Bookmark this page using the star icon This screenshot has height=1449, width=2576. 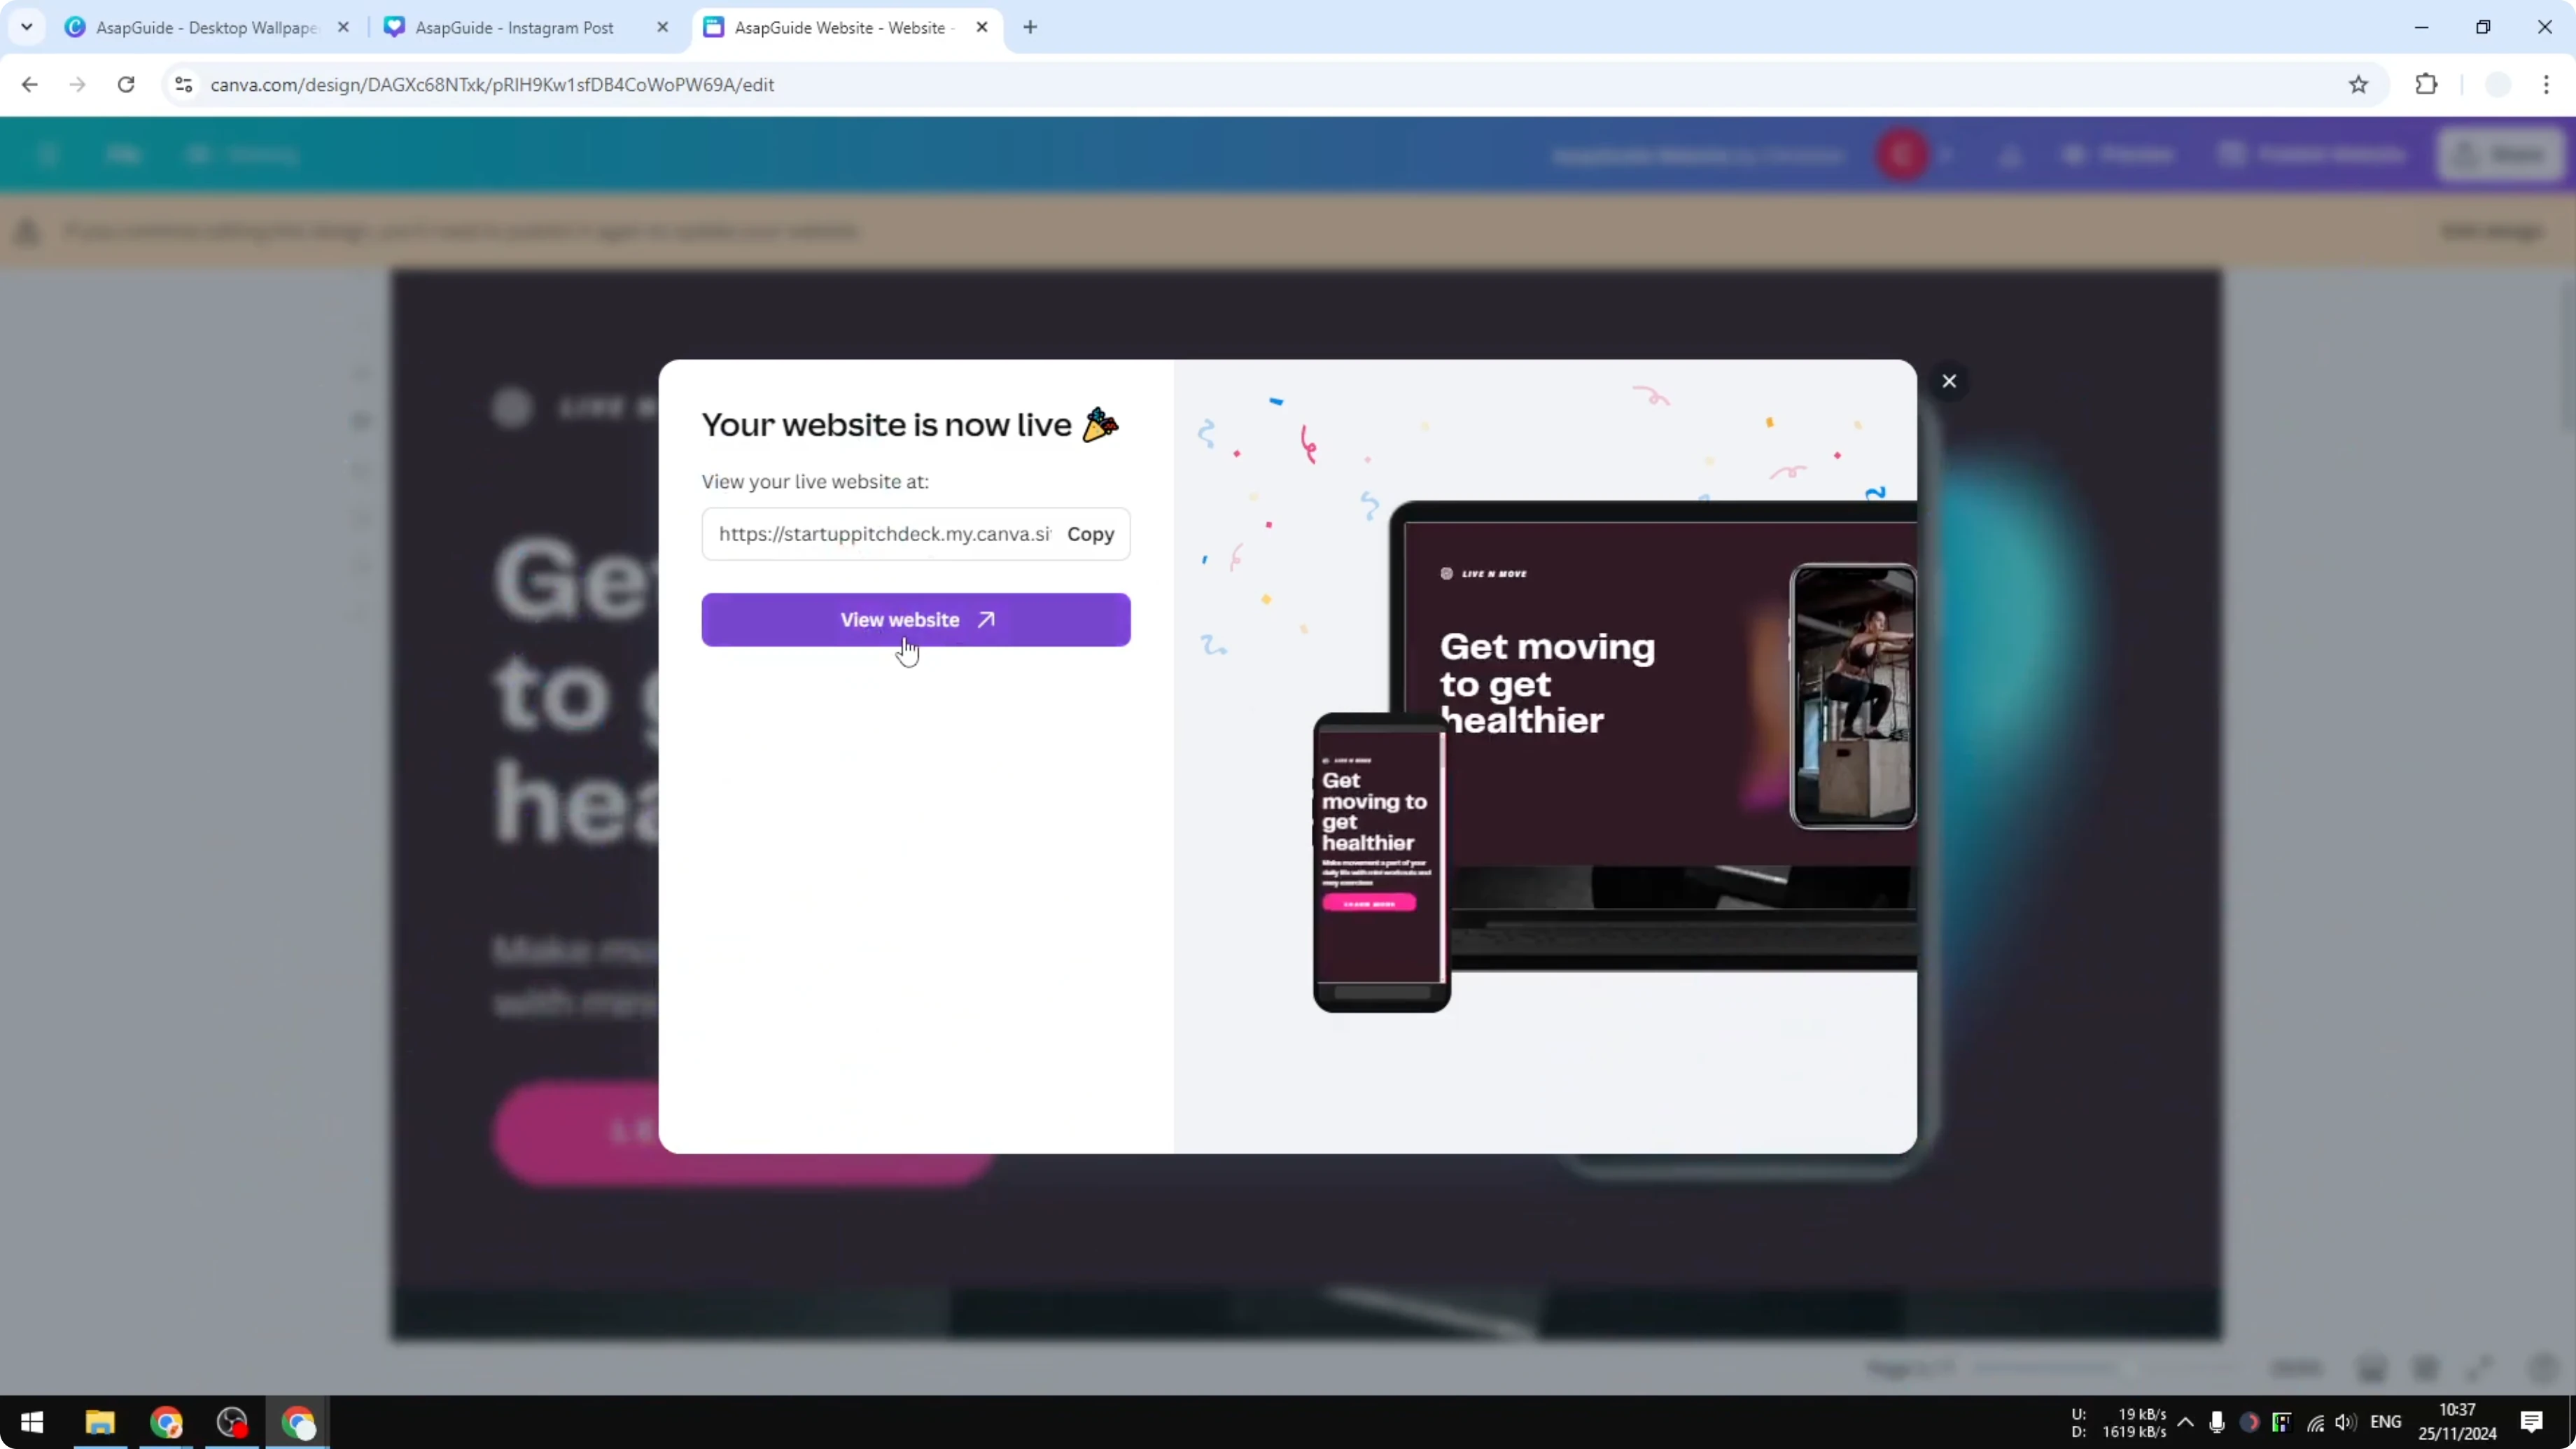coord(2358,85)
